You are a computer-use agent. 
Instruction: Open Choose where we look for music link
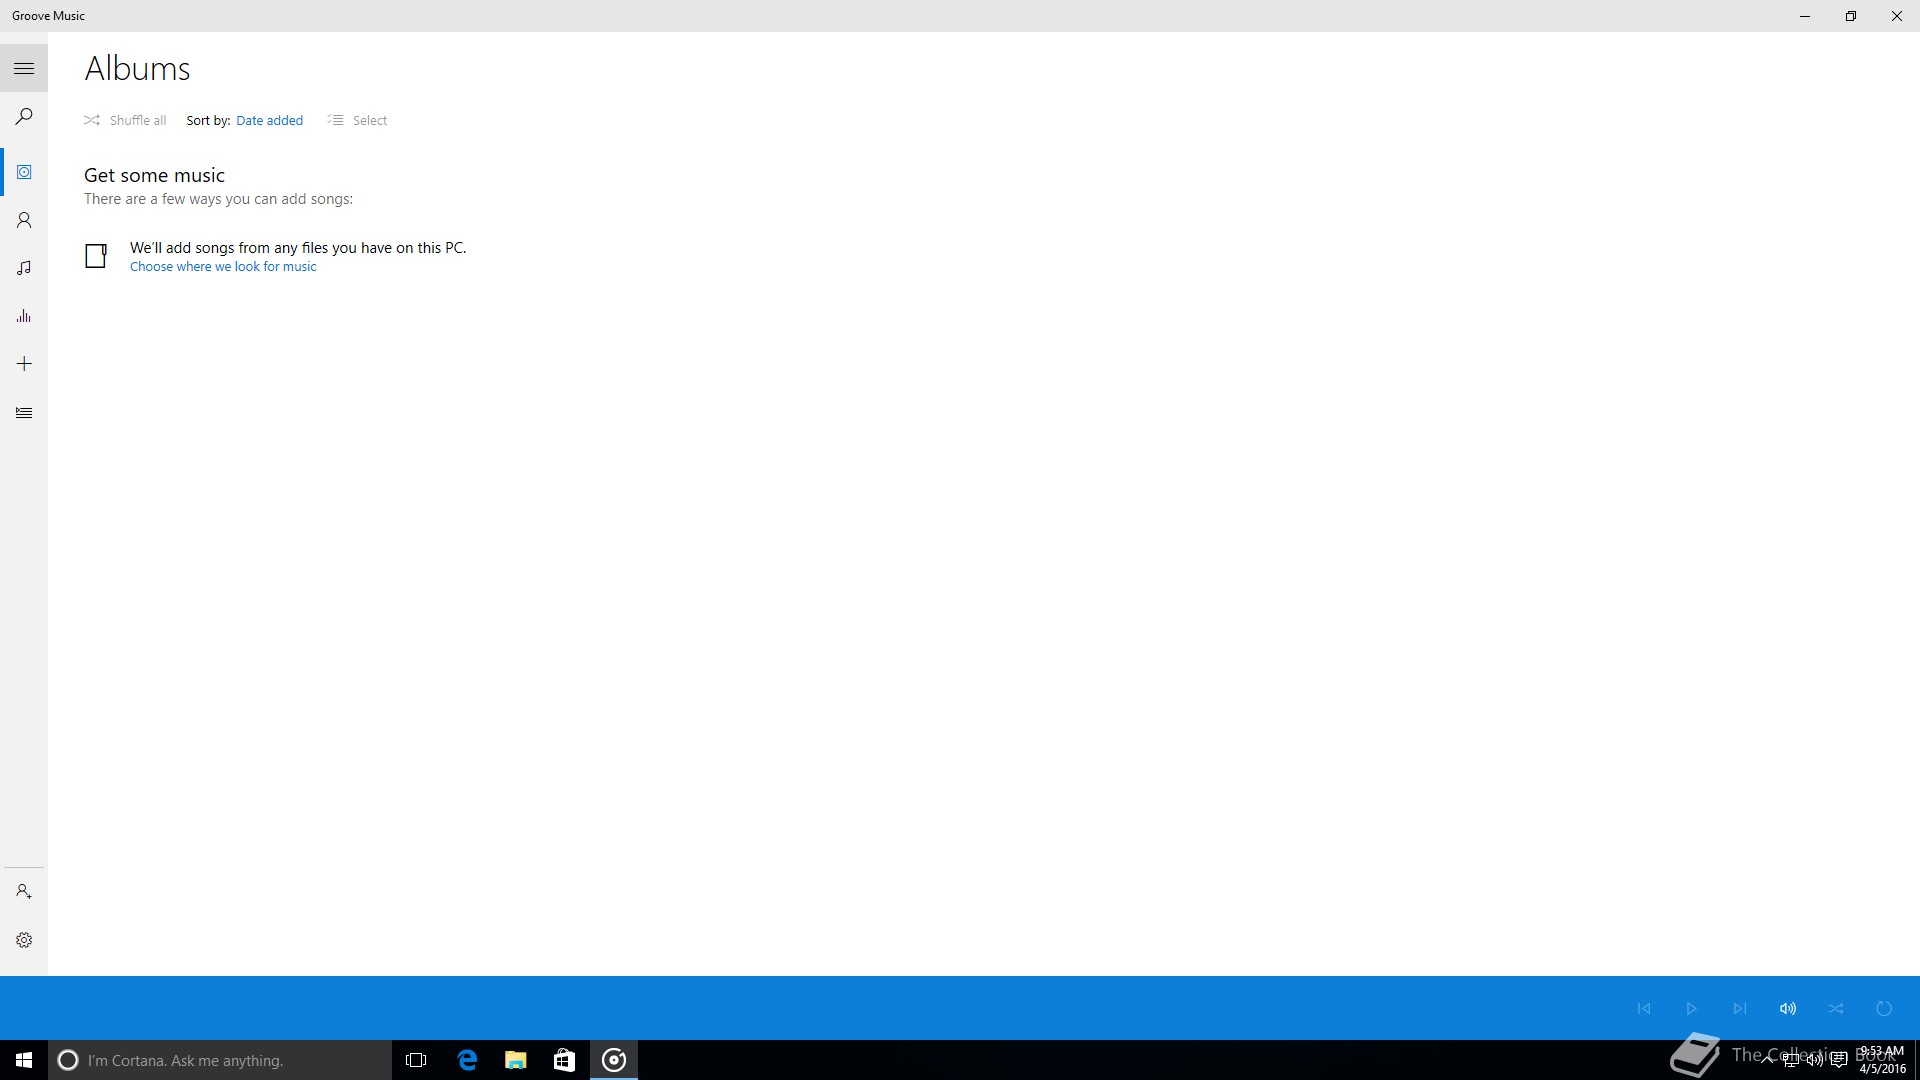point(223,267)
